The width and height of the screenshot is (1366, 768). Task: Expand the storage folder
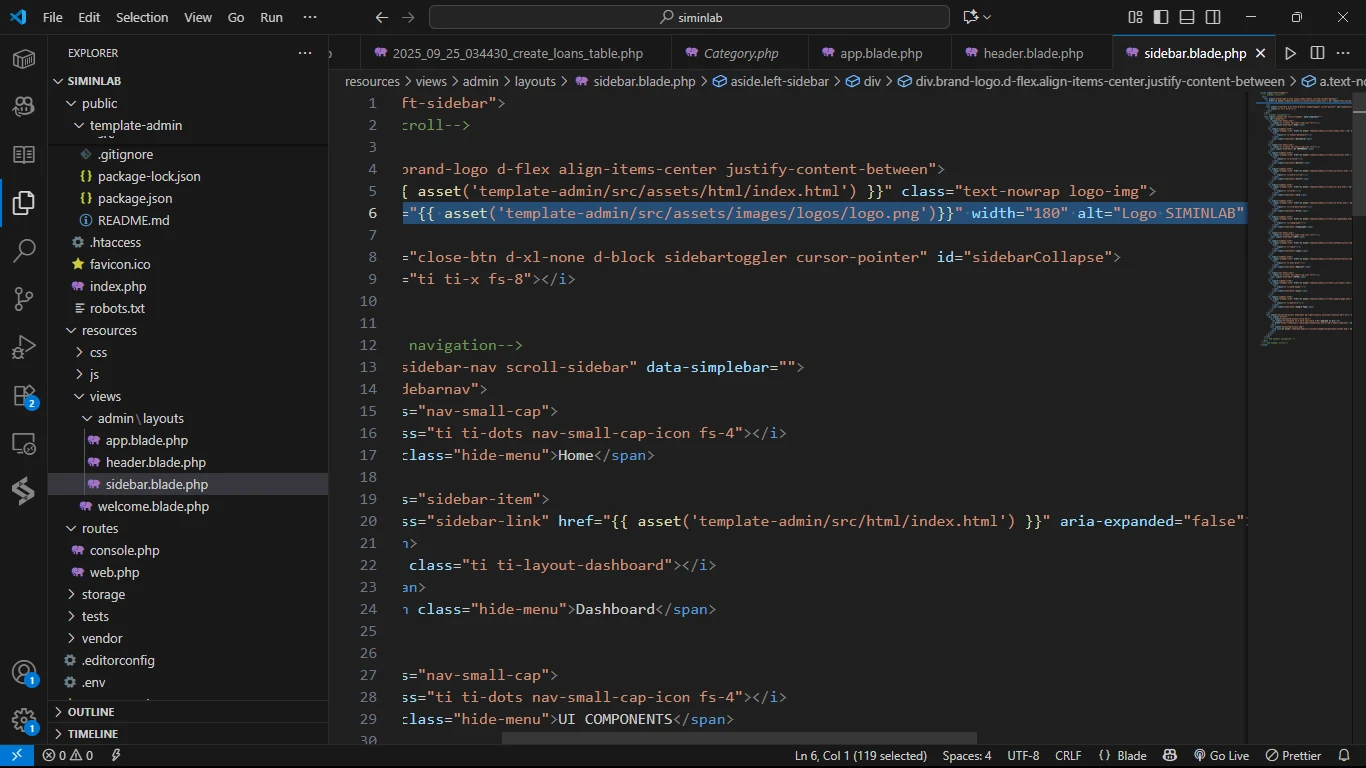(x=103, y=594)
